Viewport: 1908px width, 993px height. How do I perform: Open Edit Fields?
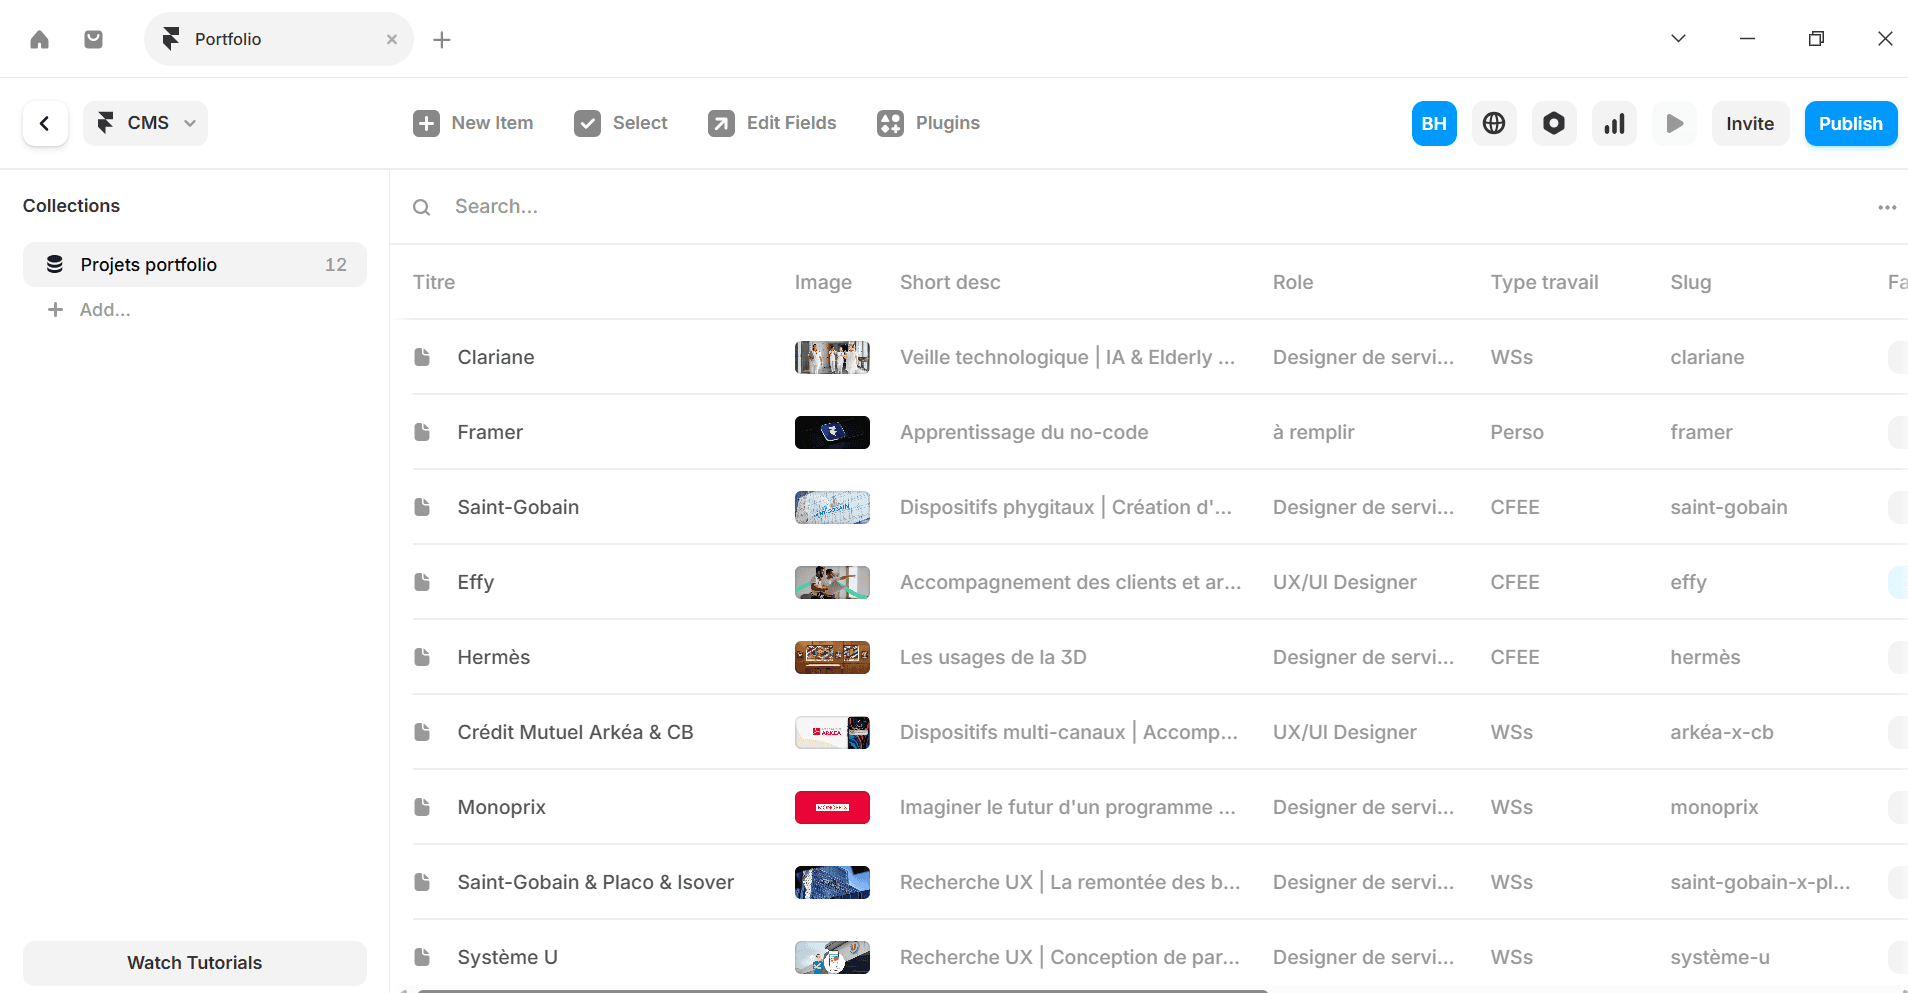[x=772, y=123]
